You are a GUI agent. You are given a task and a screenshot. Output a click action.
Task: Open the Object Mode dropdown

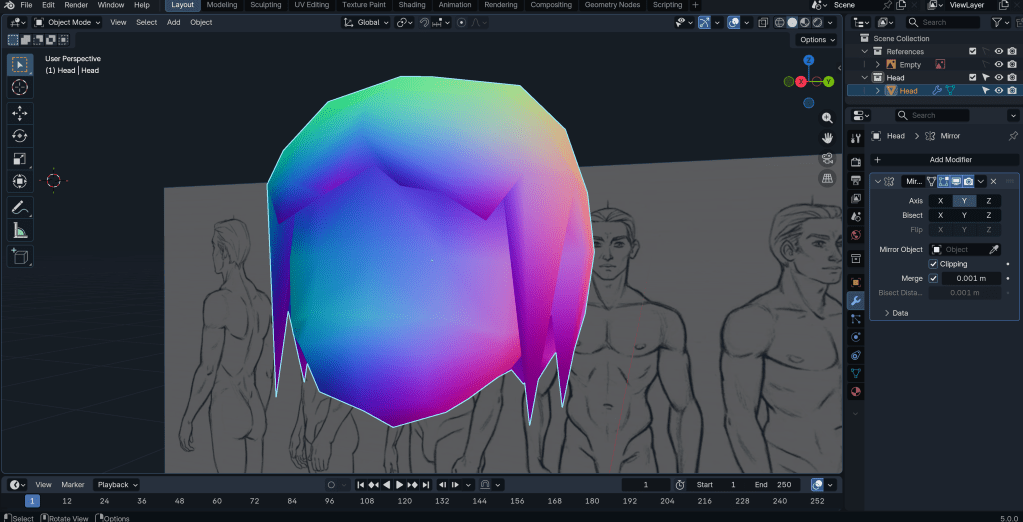(68, 22)
